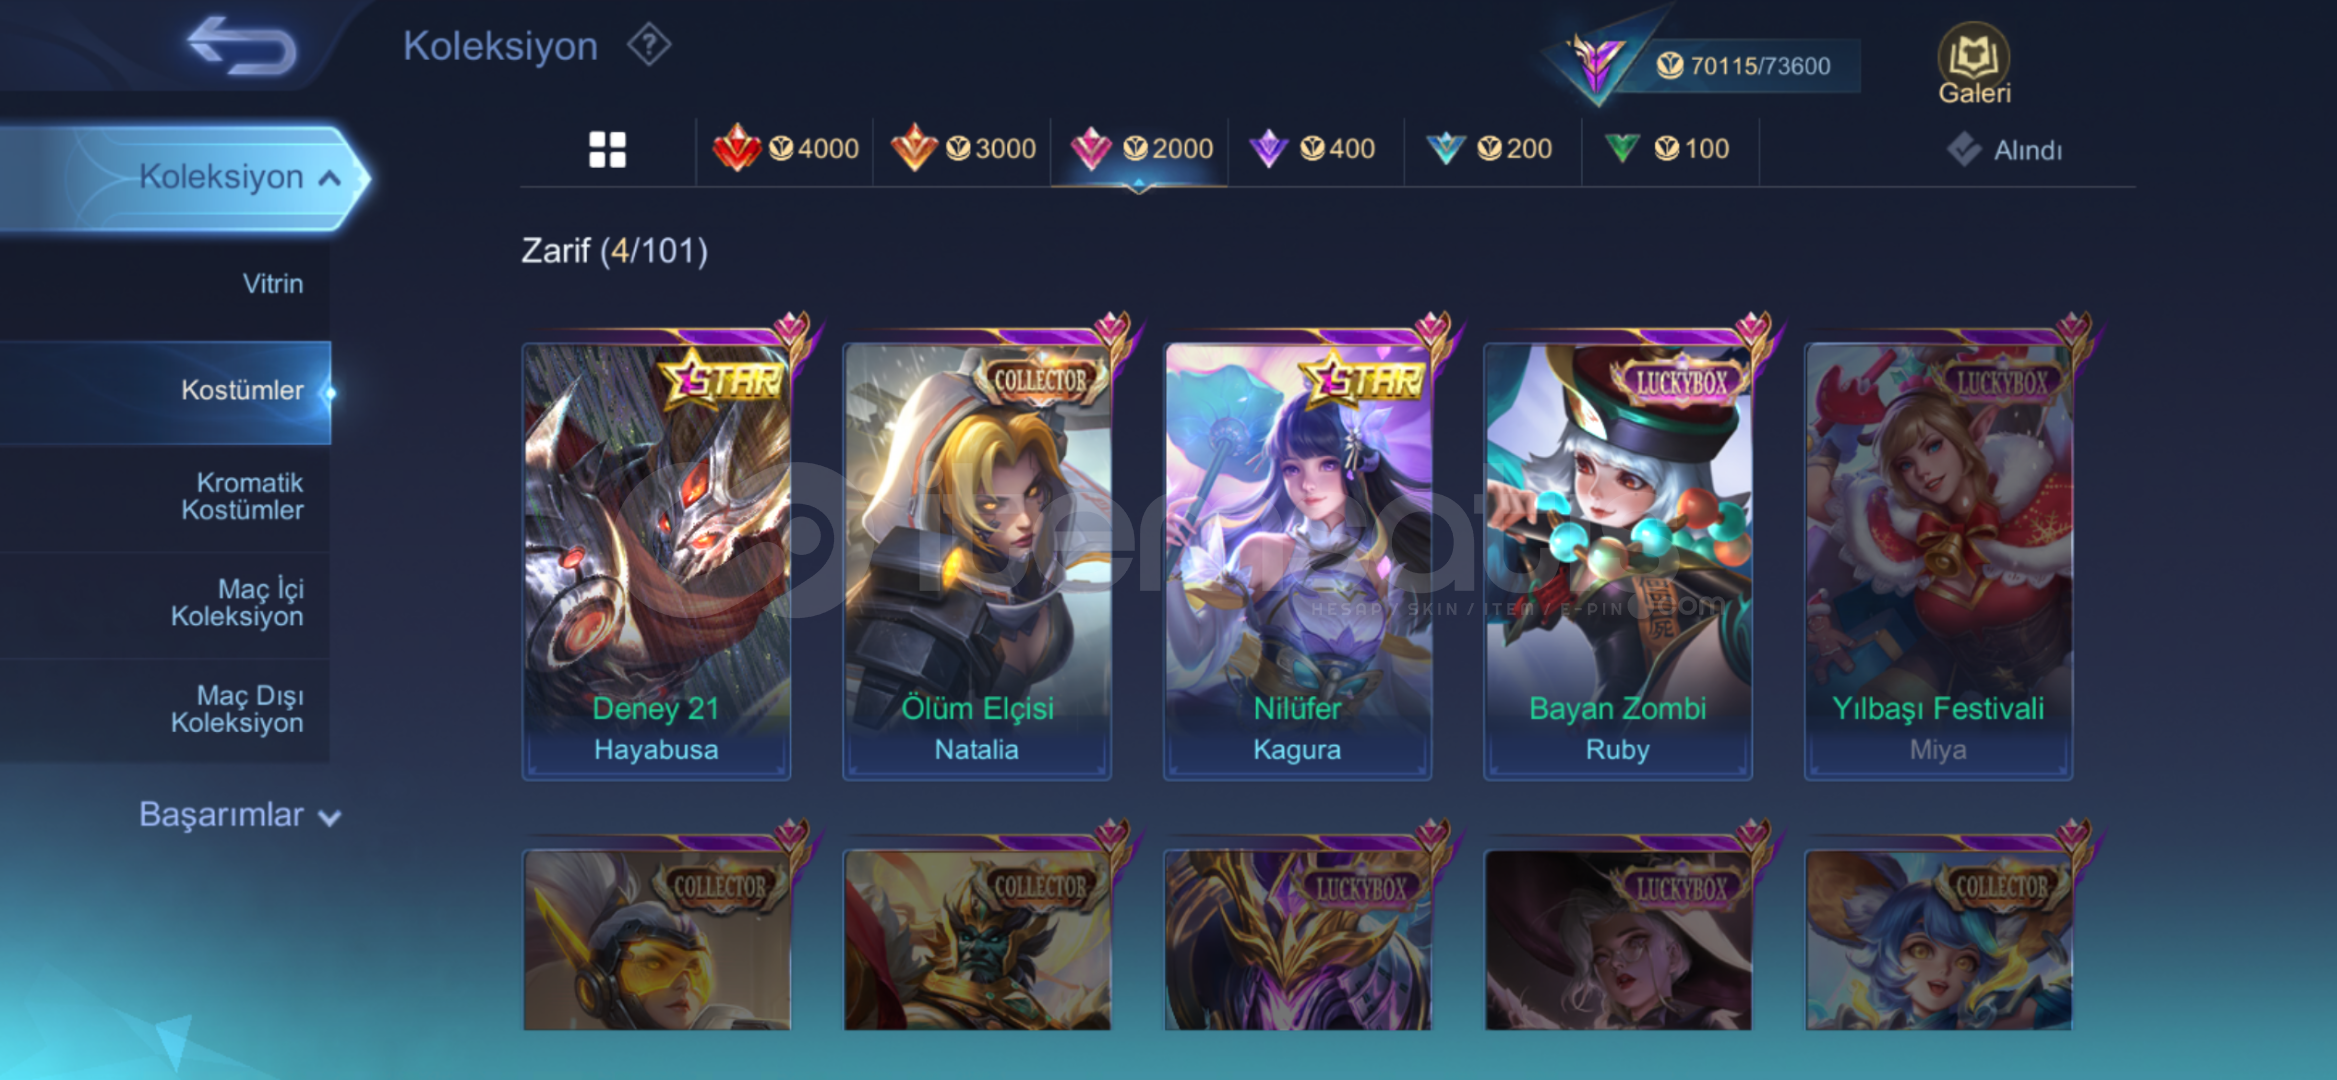2337x1080 pixels.
Task: Open the help question-mark icon beside Koleksiyon
Action: [649, 46]
